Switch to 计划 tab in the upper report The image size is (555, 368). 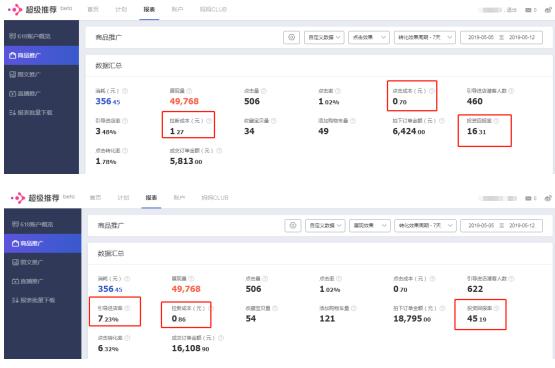121,9
